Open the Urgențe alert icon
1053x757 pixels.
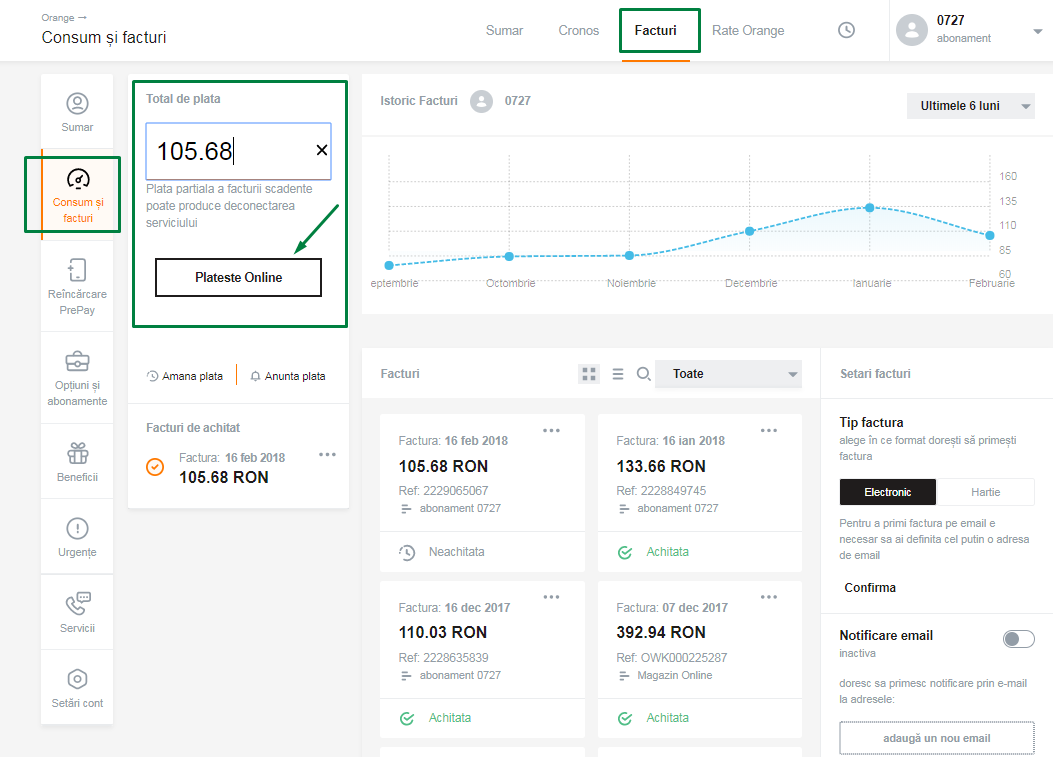click(x=77, y=529)
